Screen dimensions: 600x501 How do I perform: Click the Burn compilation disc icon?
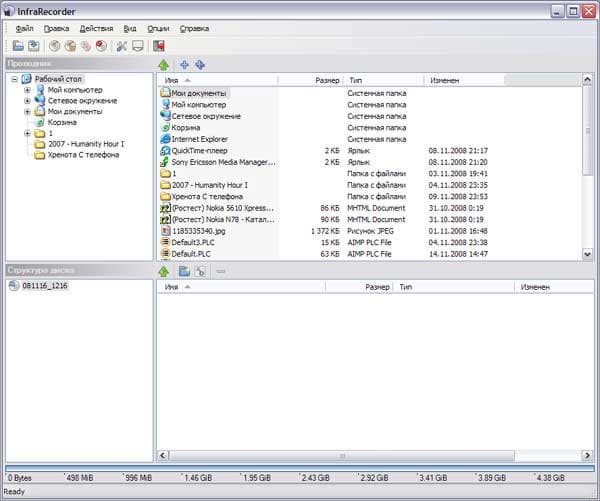pyautogui.click(x=55, y=46)
